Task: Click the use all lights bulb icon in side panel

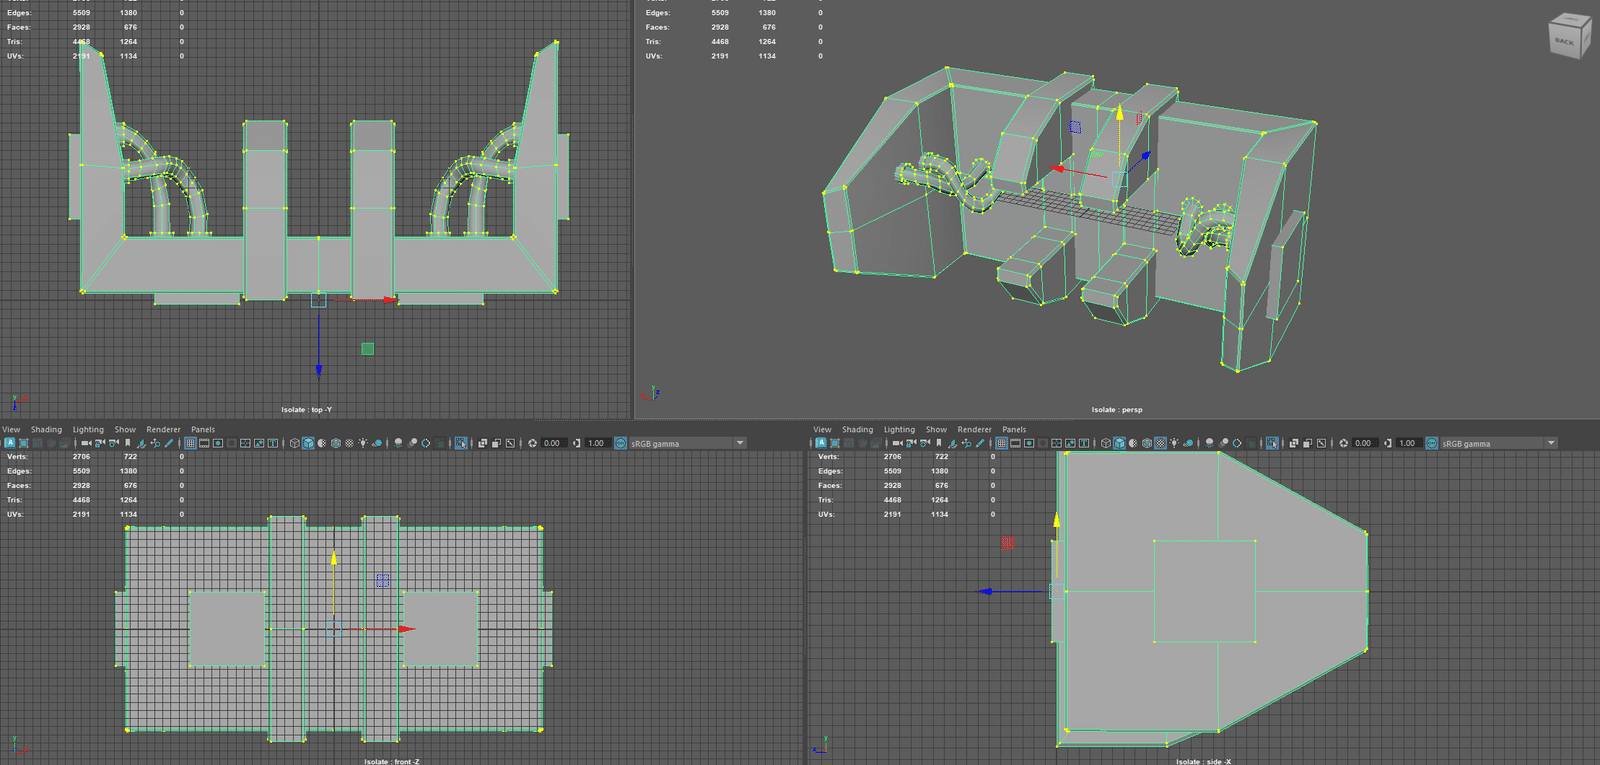Action: pyautogui.click(x=1174, y=443)
